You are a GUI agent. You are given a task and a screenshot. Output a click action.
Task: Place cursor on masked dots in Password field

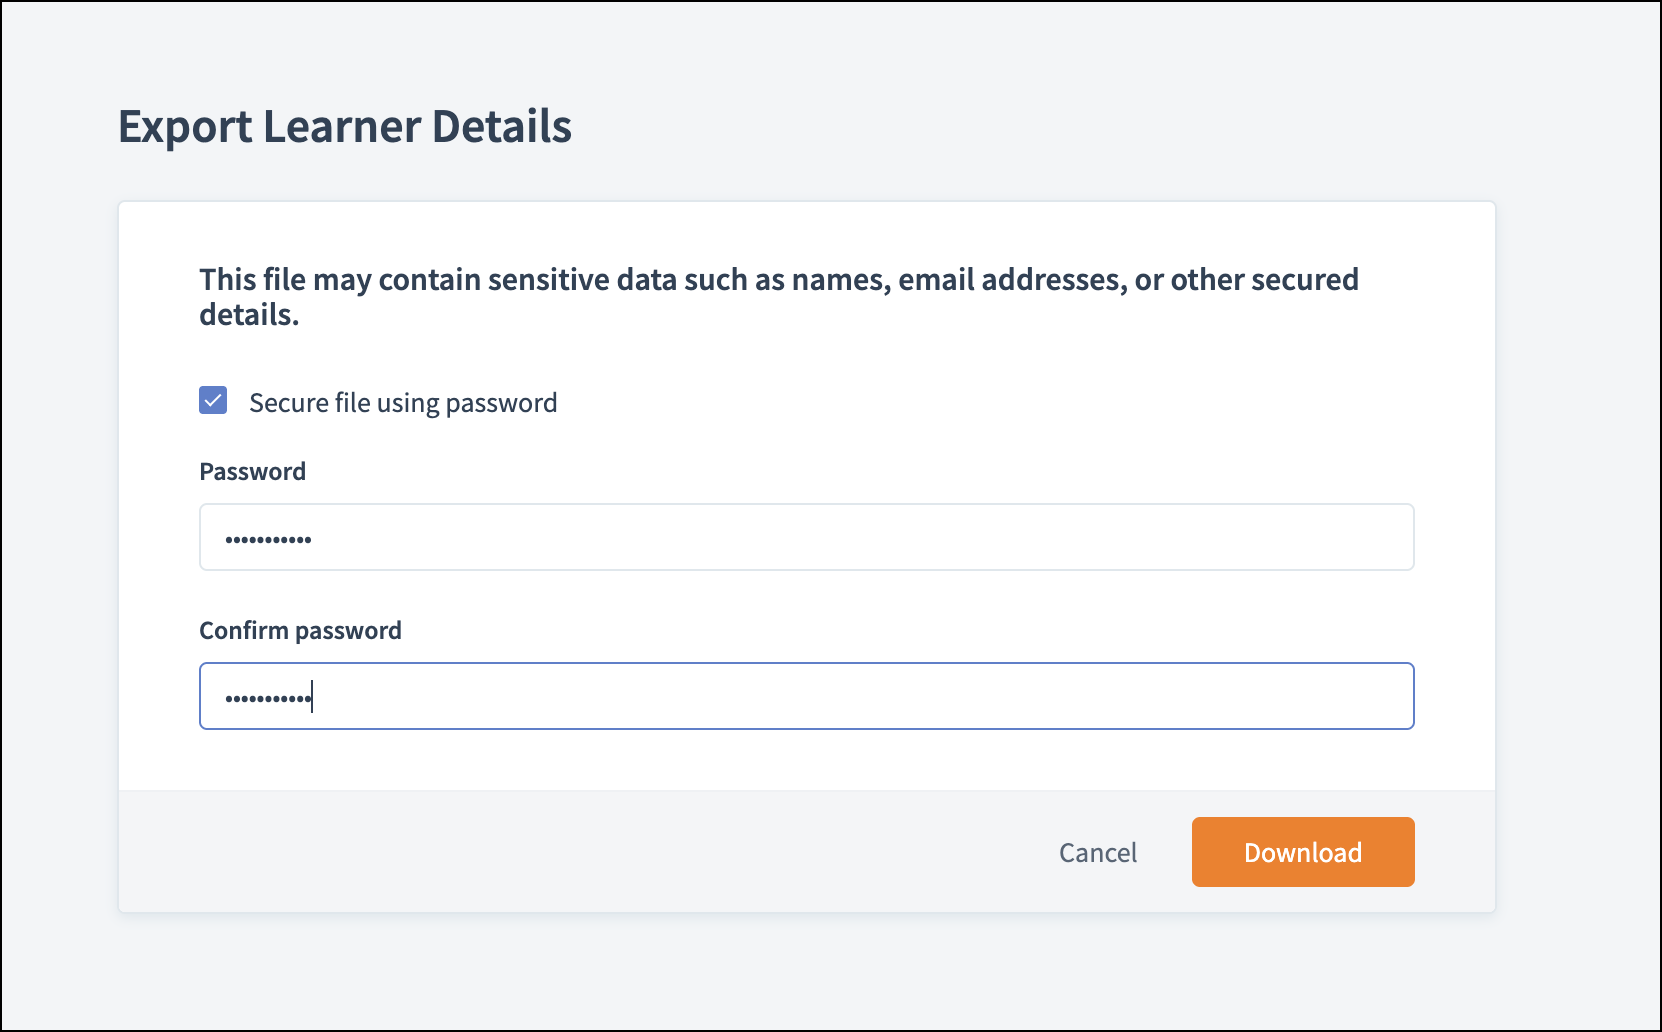coord(268,540)
